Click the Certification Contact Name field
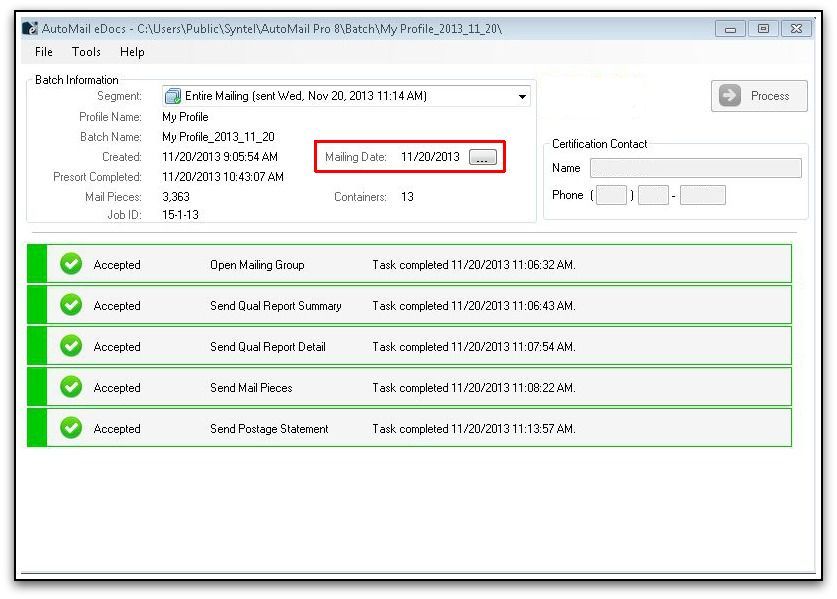 click(x=696, y=168)
